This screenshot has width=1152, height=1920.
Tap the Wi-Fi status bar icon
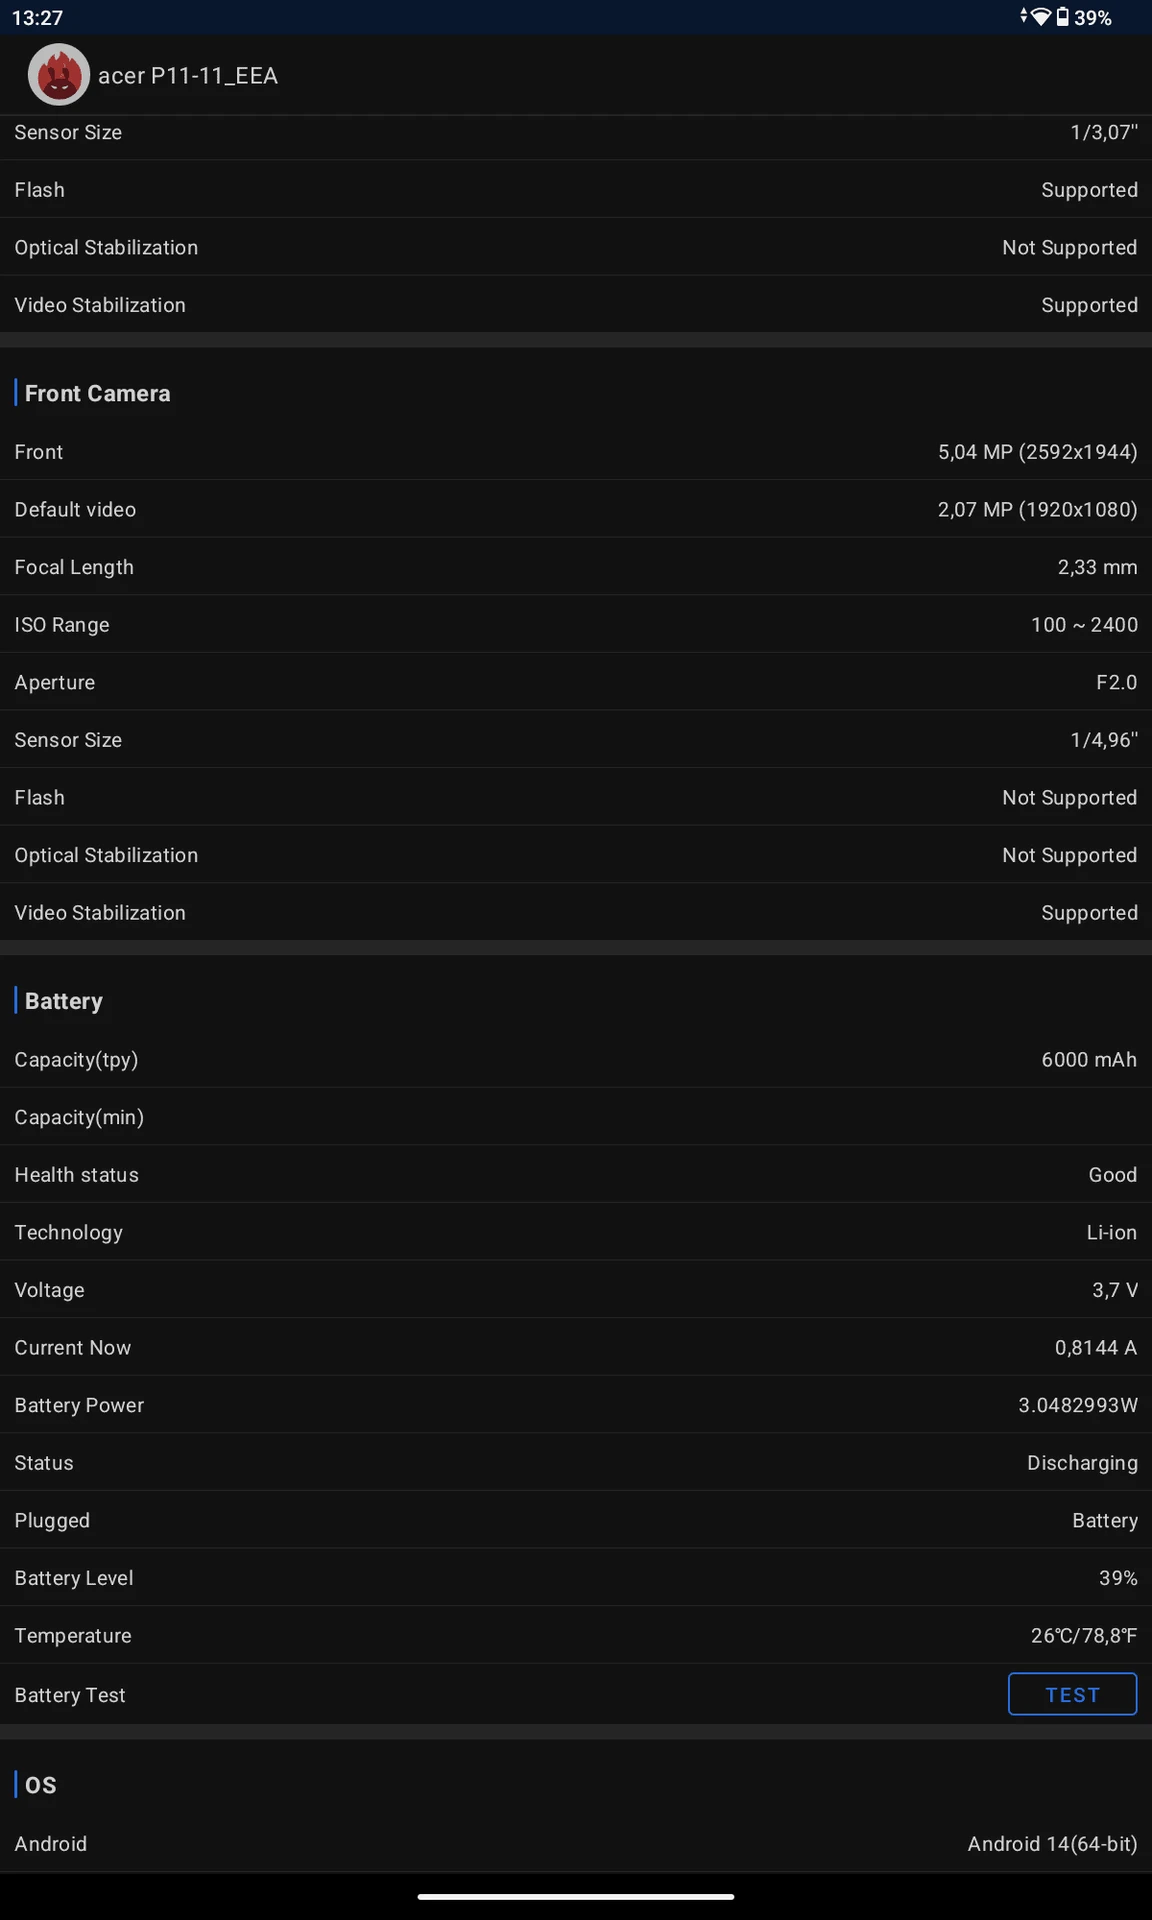tap(1040, 17)
